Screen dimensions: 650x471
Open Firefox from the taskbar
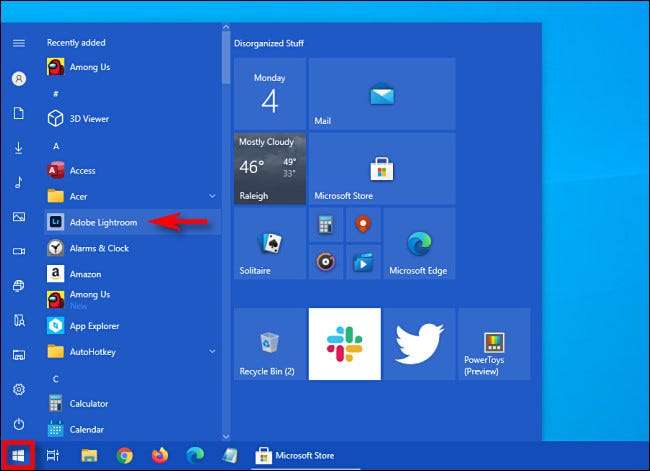pyautogui.click(x=160, y=456)
